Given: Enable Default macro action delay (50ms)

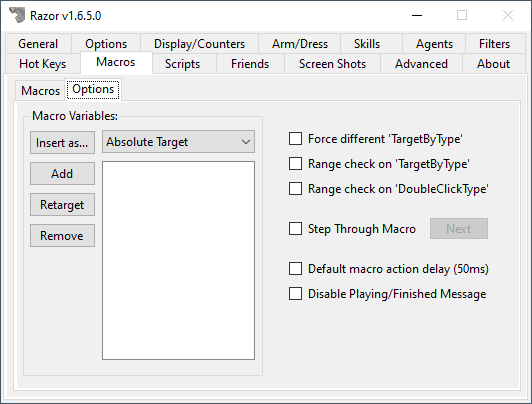Looking at the screenshot, I should click(295, 269).
